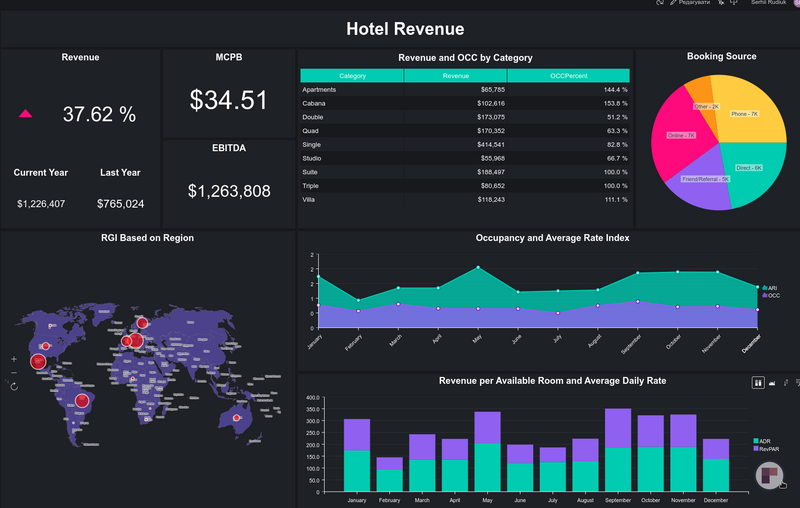
Task: Click the floating logo button bottom right
Action: click(x=770, y=477)
